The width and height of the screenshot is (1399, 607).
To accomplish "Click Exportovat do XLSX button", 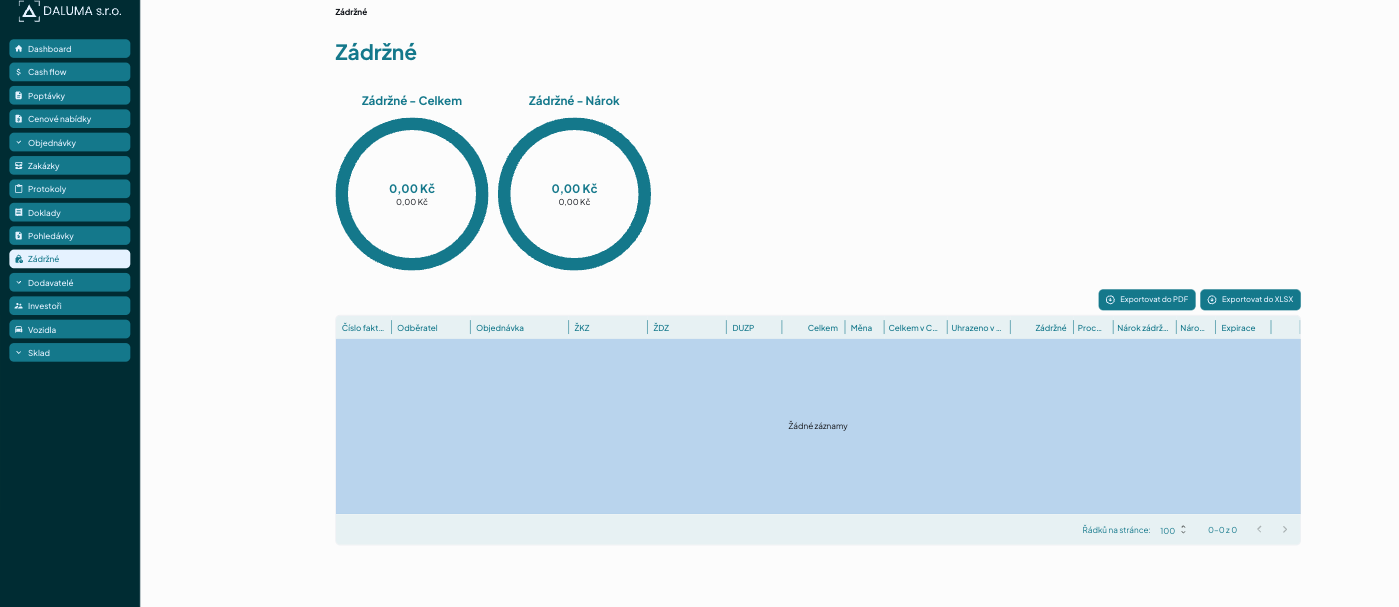I will [x=1250, y=300].
